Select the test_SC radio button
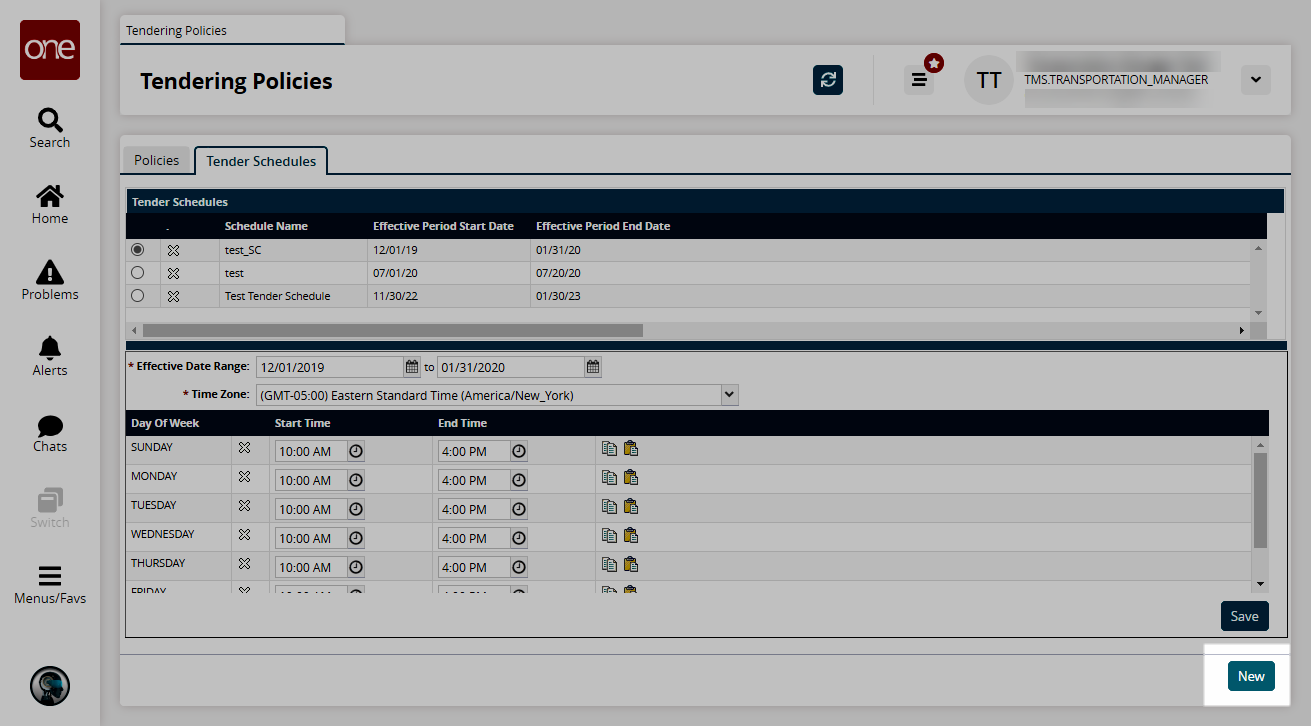The height and width of the screenshot is (726, 1311). pyautogui.click(x=138, y=250)
